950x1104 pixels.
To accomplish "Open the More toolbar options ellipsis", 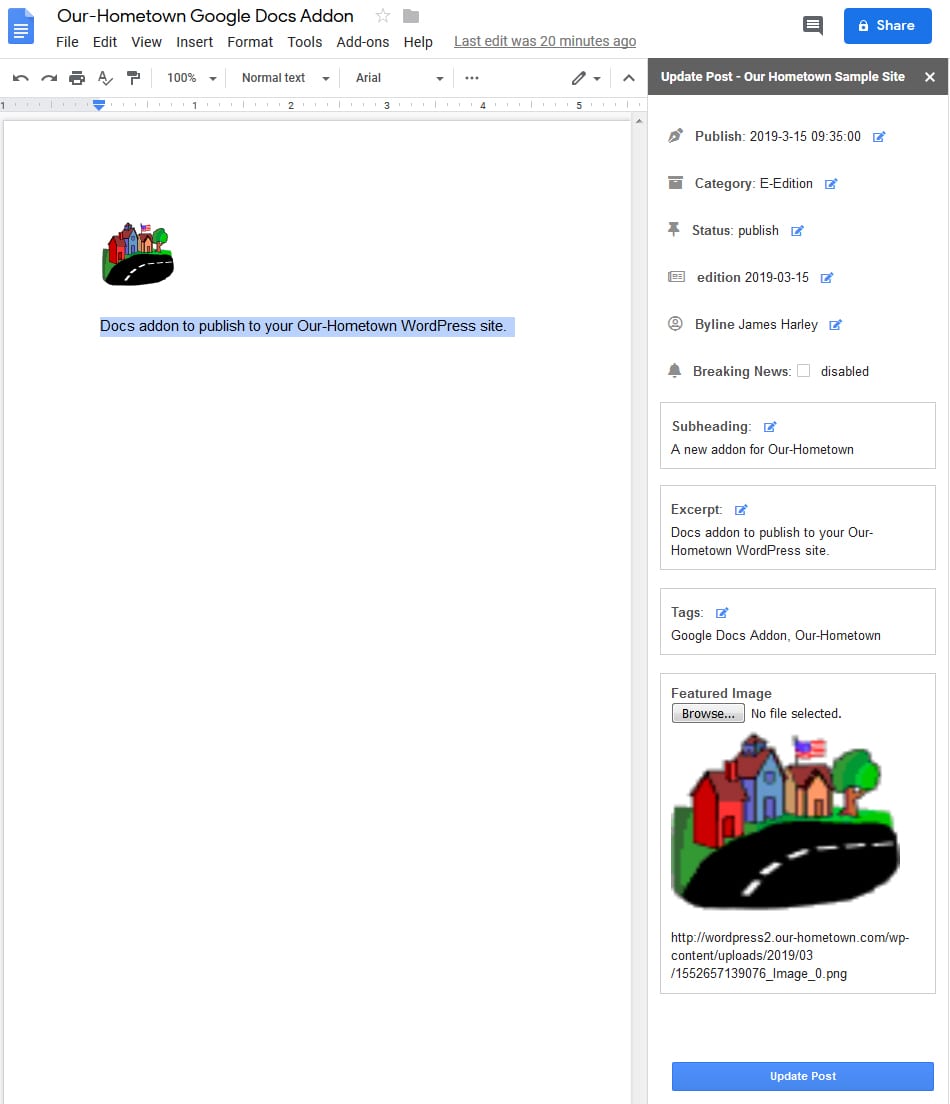I will (x=472, y=78).
